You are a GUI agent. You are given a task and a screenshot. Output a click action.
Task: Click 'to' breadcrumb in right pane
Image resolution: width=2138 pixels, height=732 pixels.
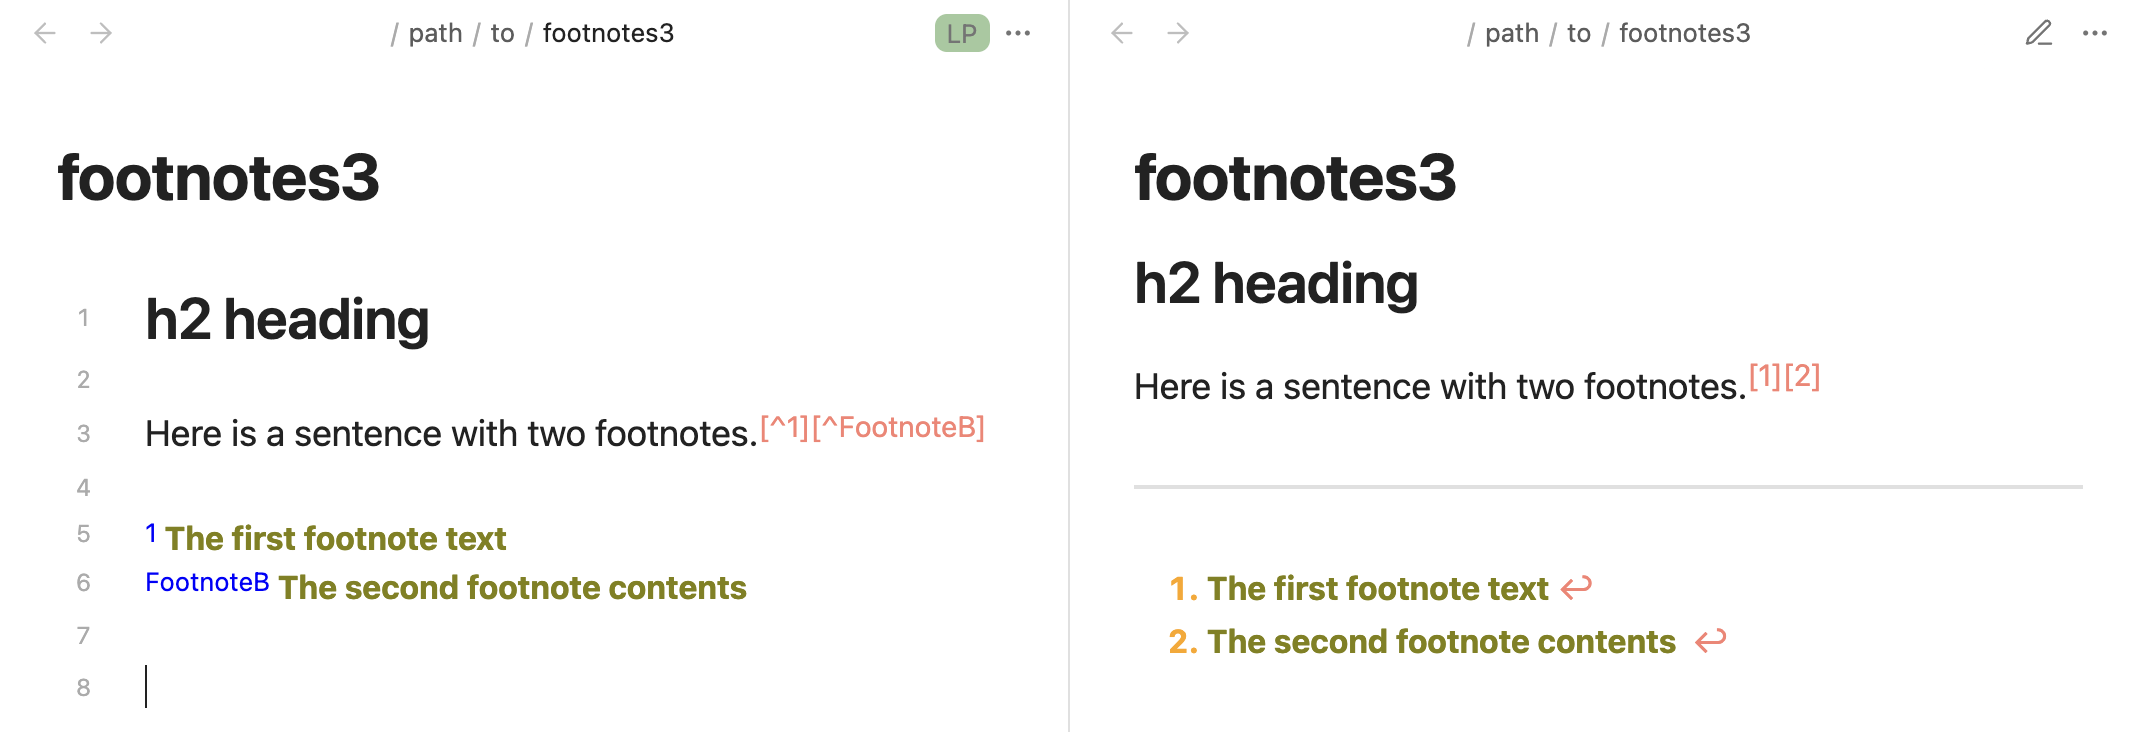[1578, 33]
